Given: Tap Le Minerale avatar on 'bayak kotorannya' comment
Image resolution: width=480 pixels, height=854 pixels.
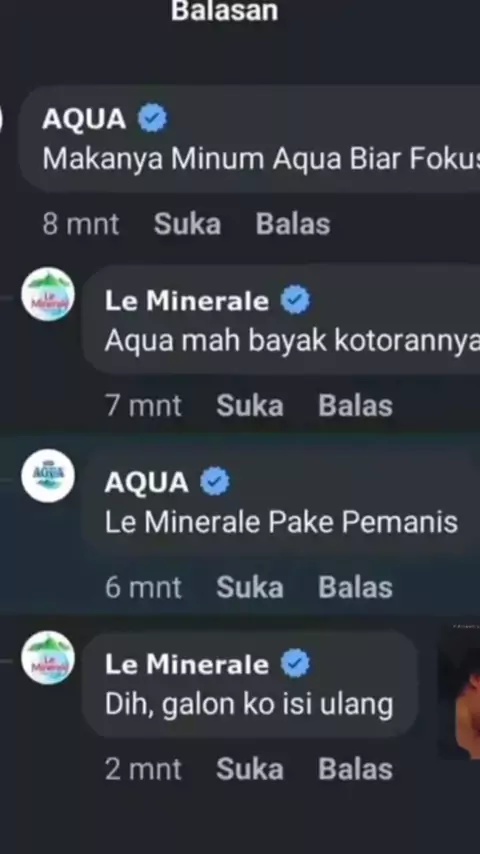Looking at the screenshot, I should 48,294.
